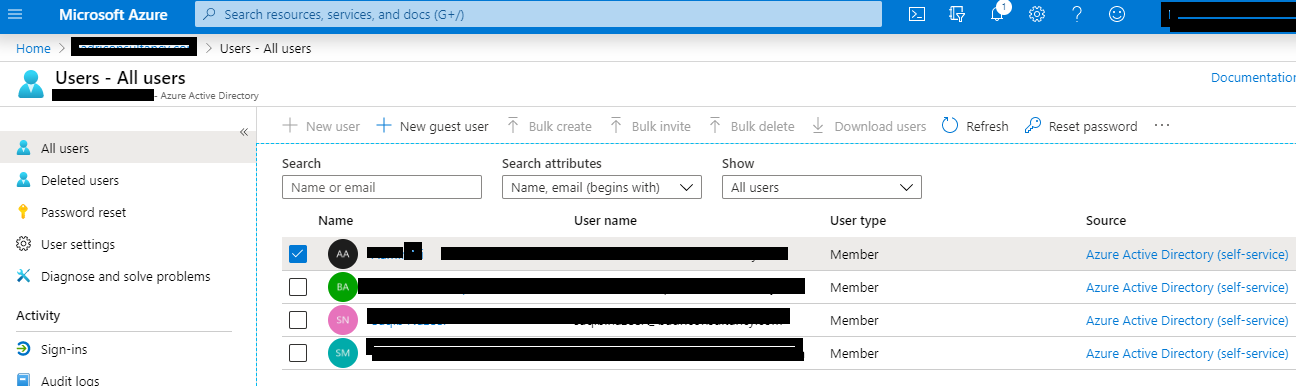
Task: Click Users - All users breadcrumb
Action: pos(265,48)
